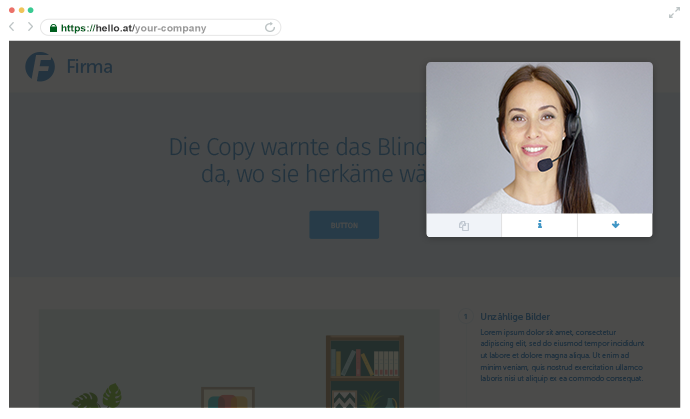Click the green padlock security icon

click(x=53, y=28)
